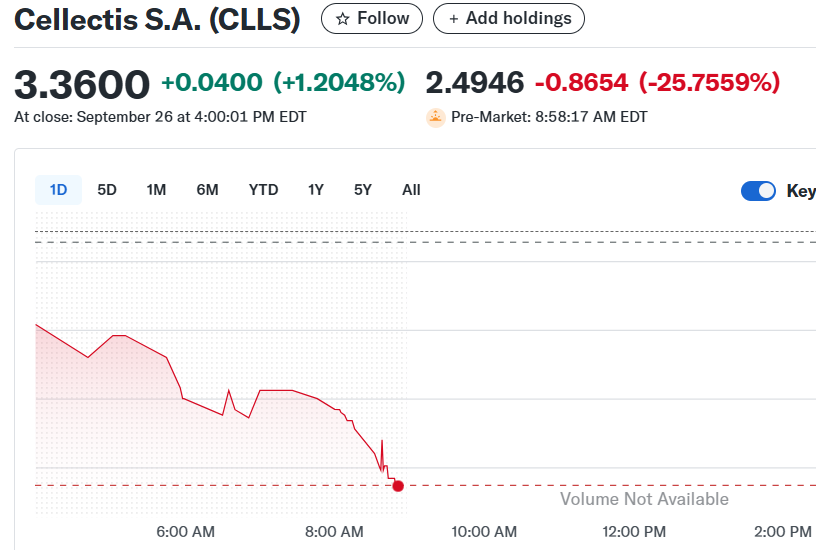Click the 3.3600 closing price

[x=82, y=83]
